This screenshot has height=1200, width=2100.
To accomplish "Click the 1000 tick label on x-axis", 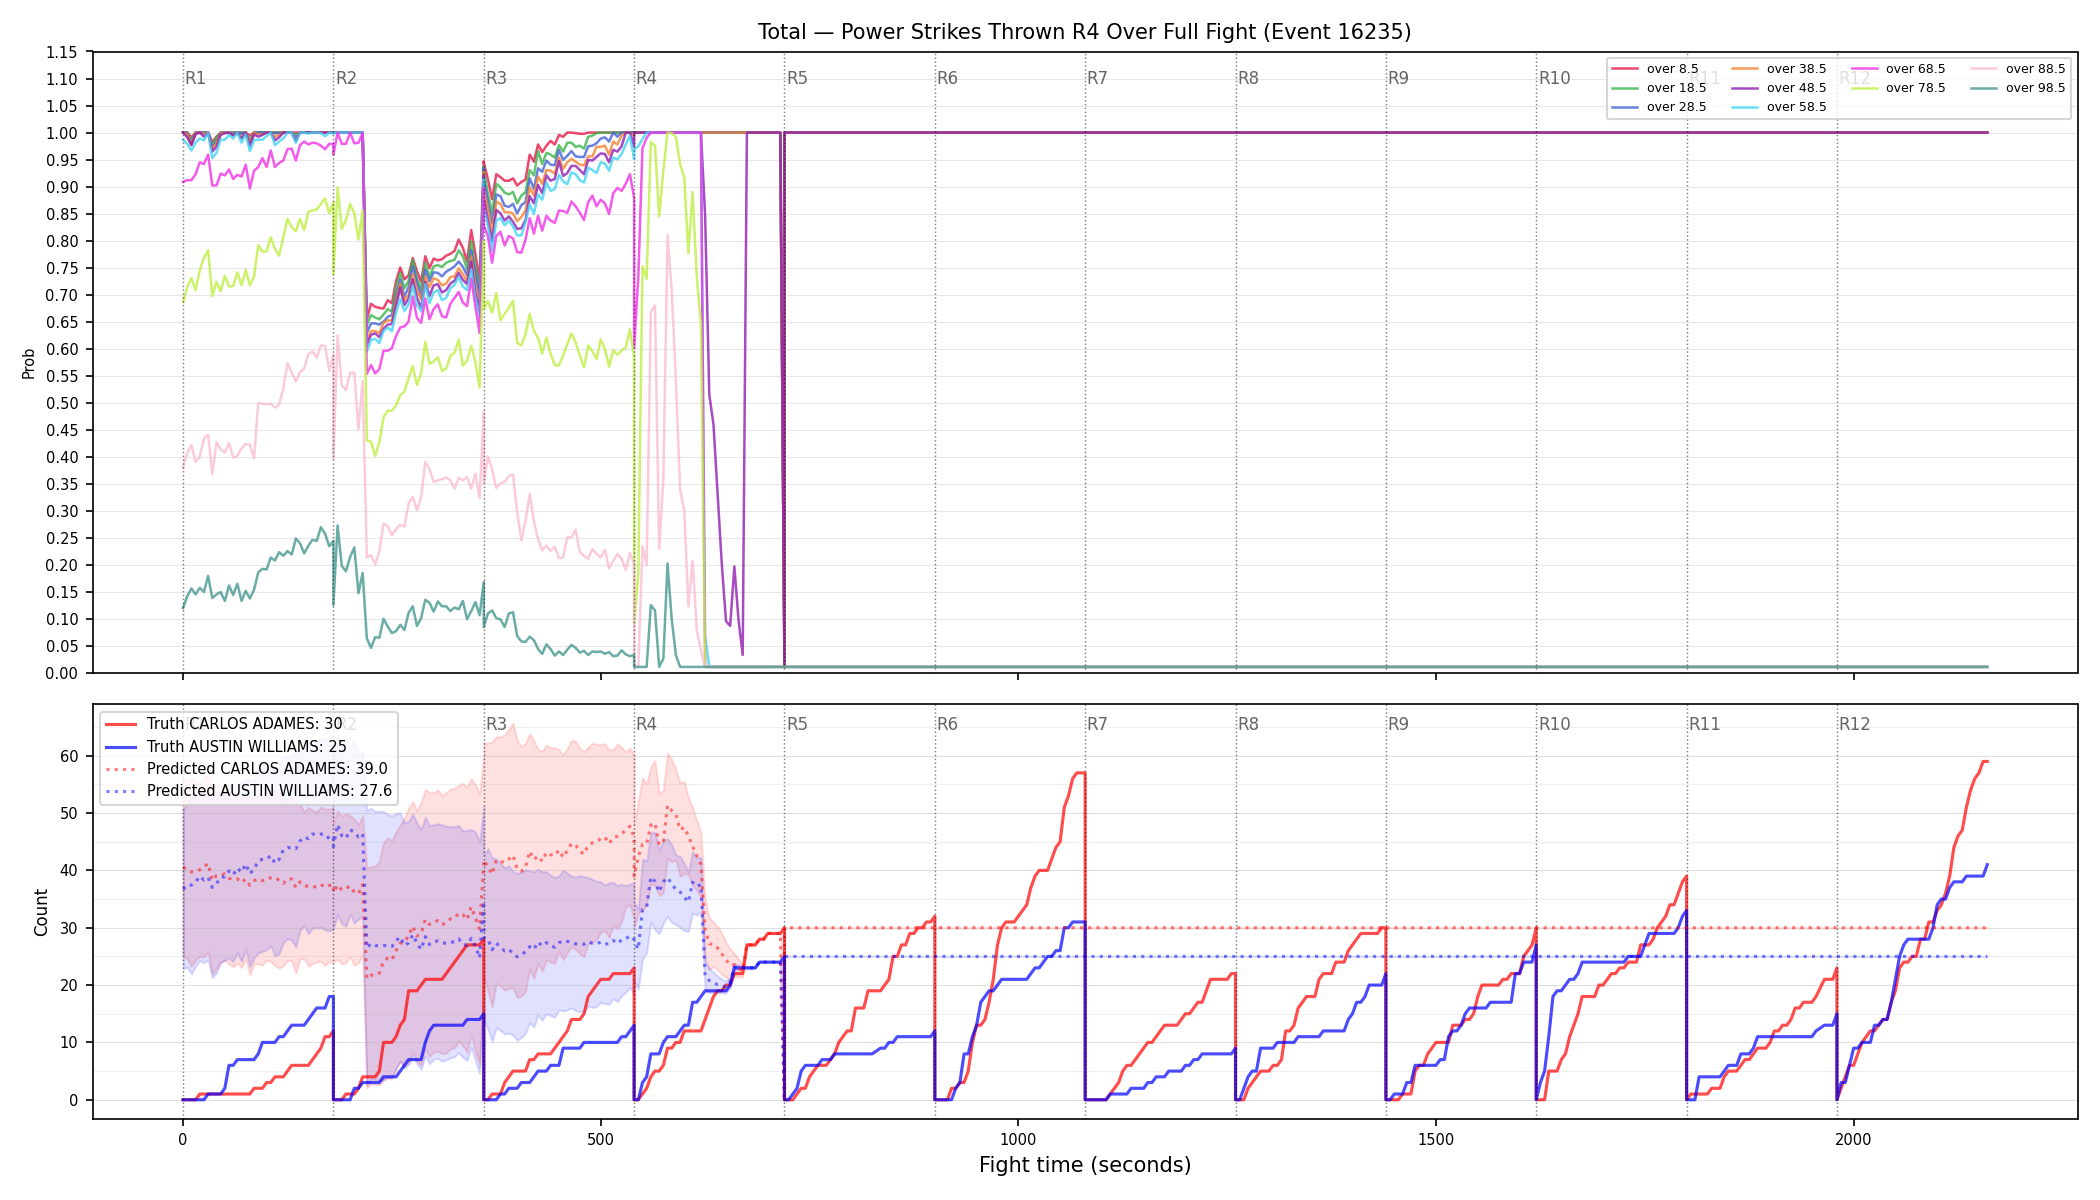I will (x=1018, y=1139).
